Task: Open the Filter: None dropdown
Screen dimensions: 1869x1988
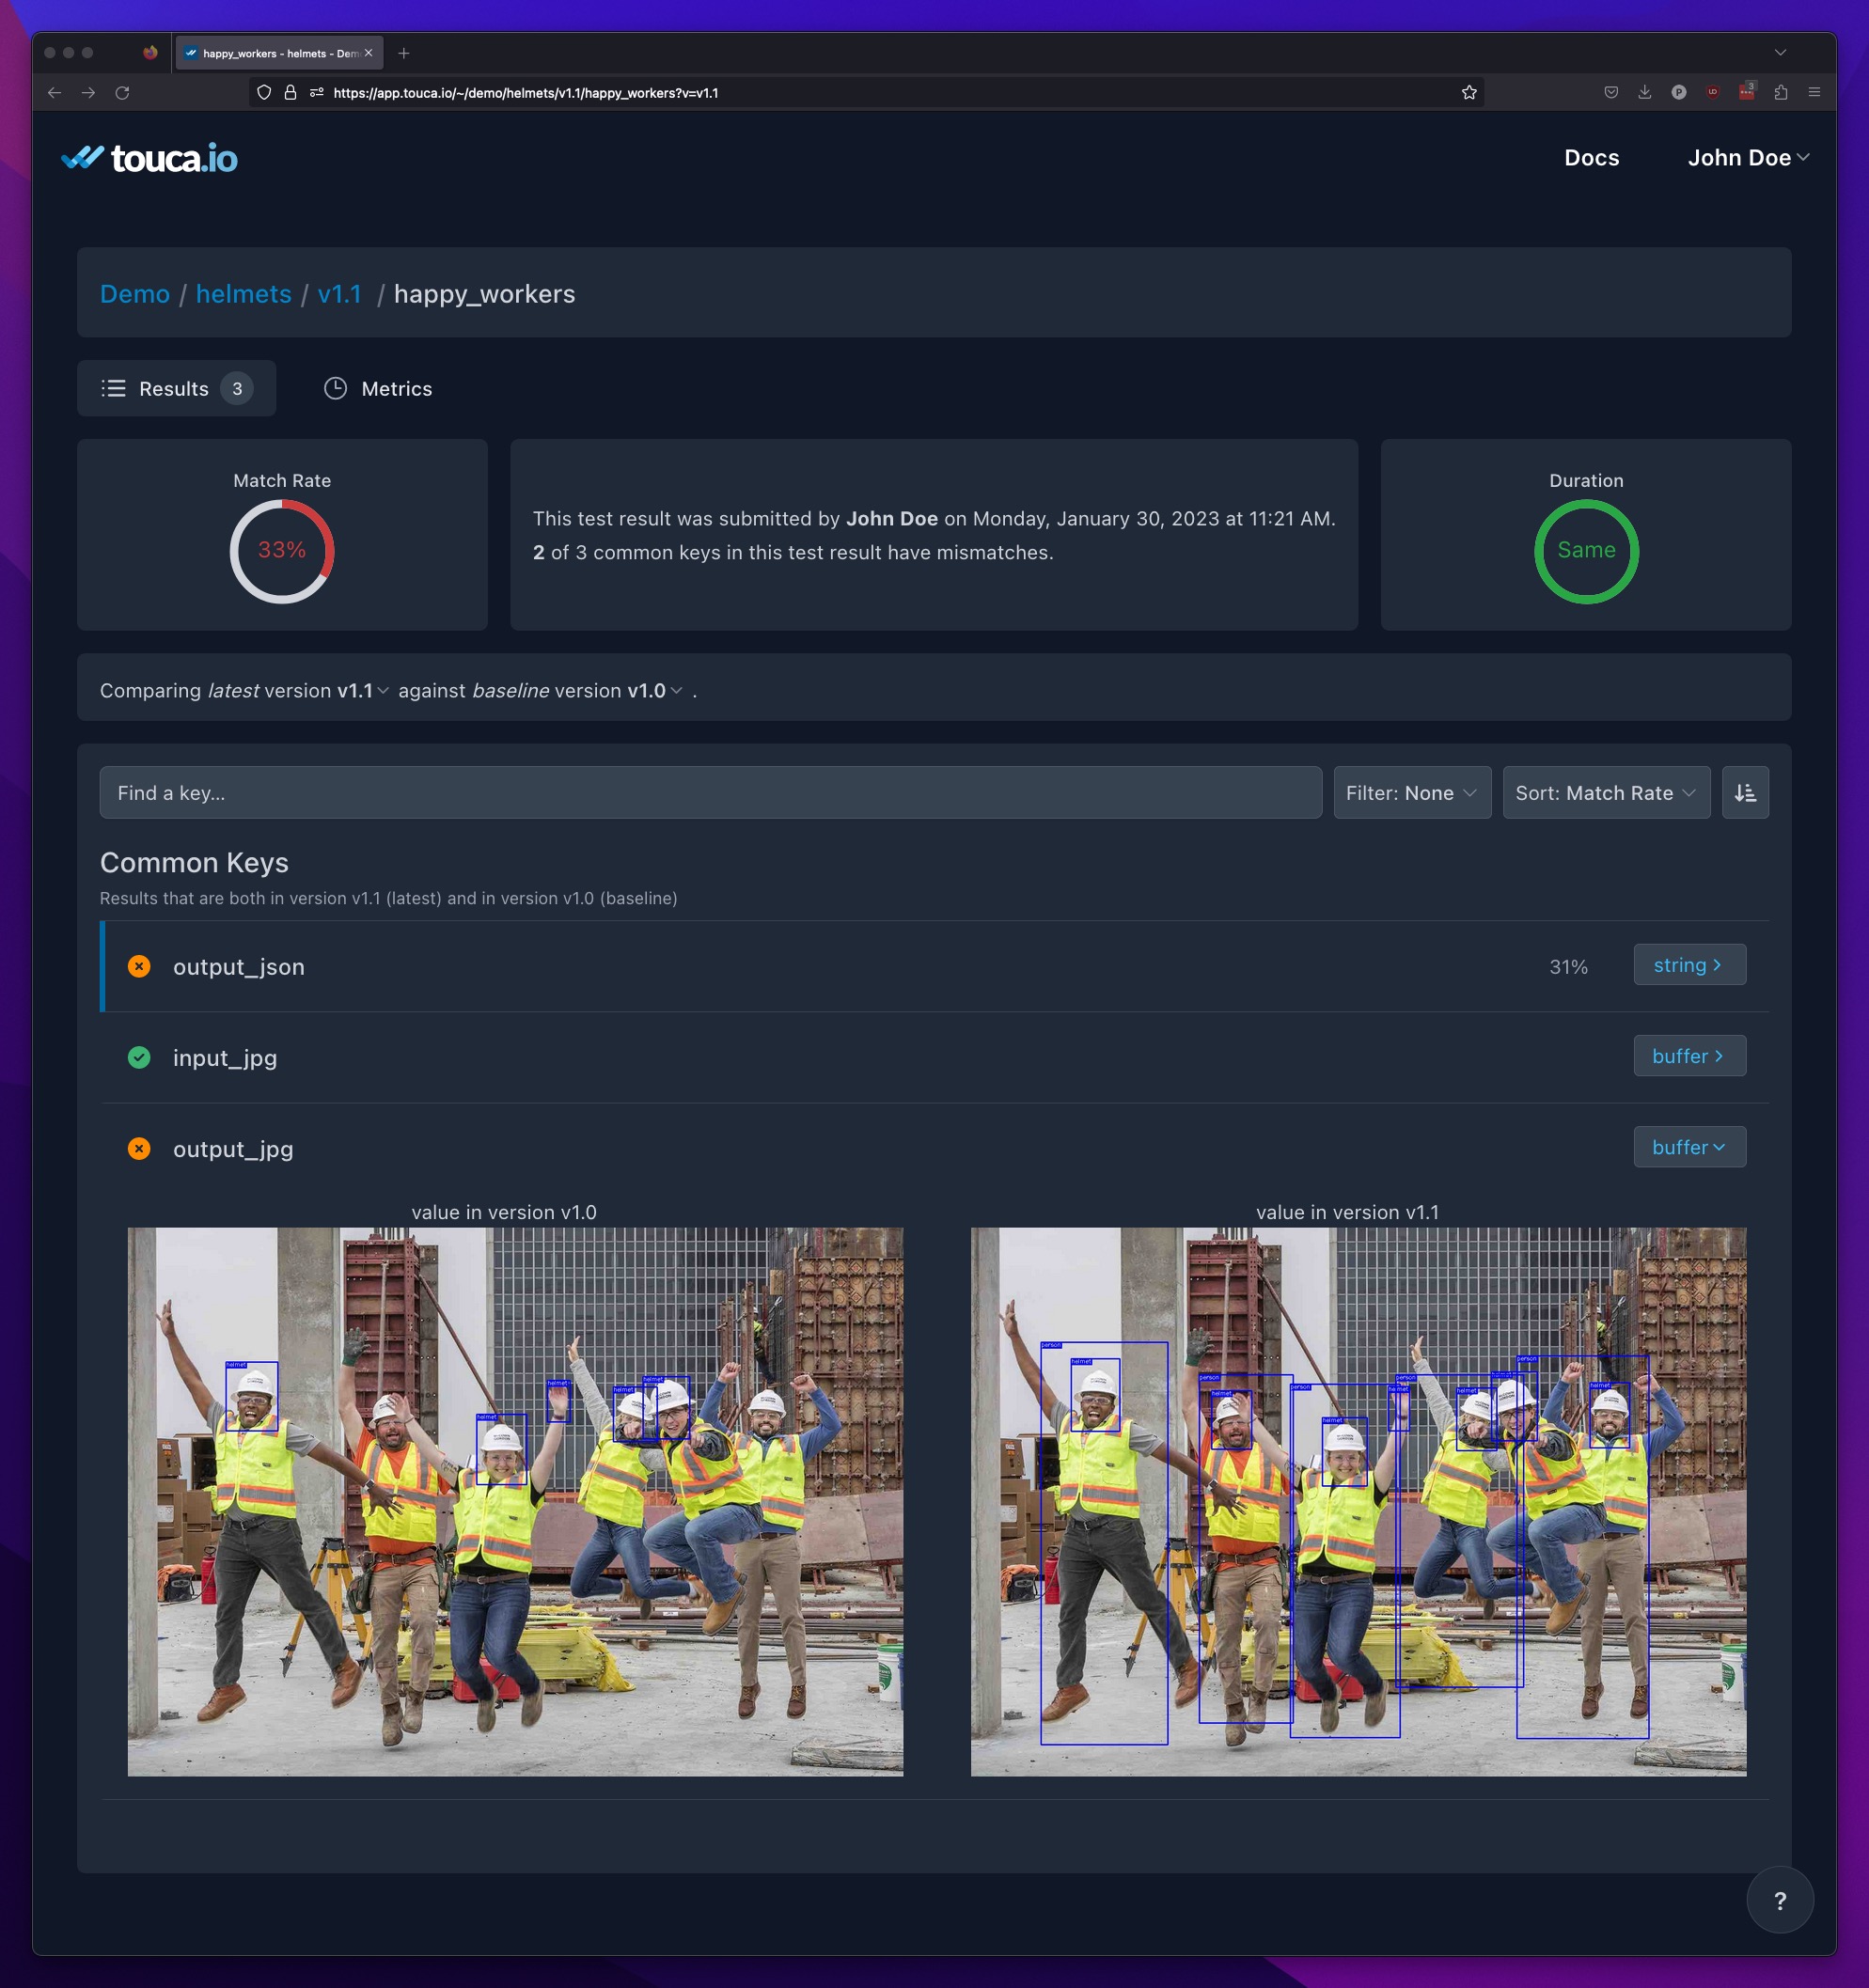Action: pyautogui.click(x=1411, y=793)
